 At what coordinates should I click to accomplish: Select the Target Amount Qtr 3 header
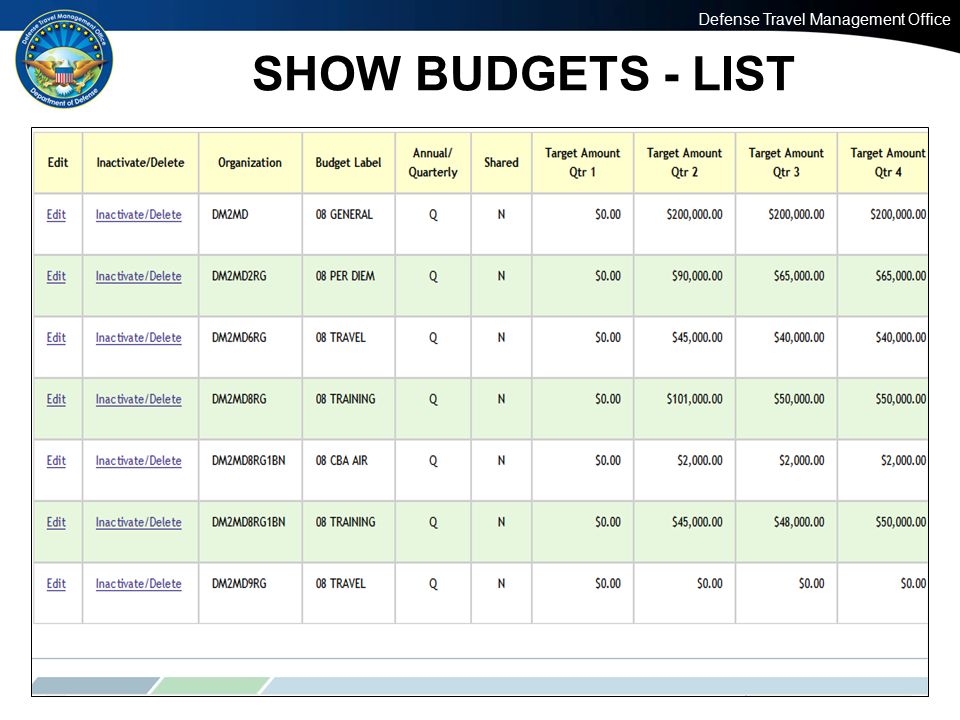coord(786,163)
